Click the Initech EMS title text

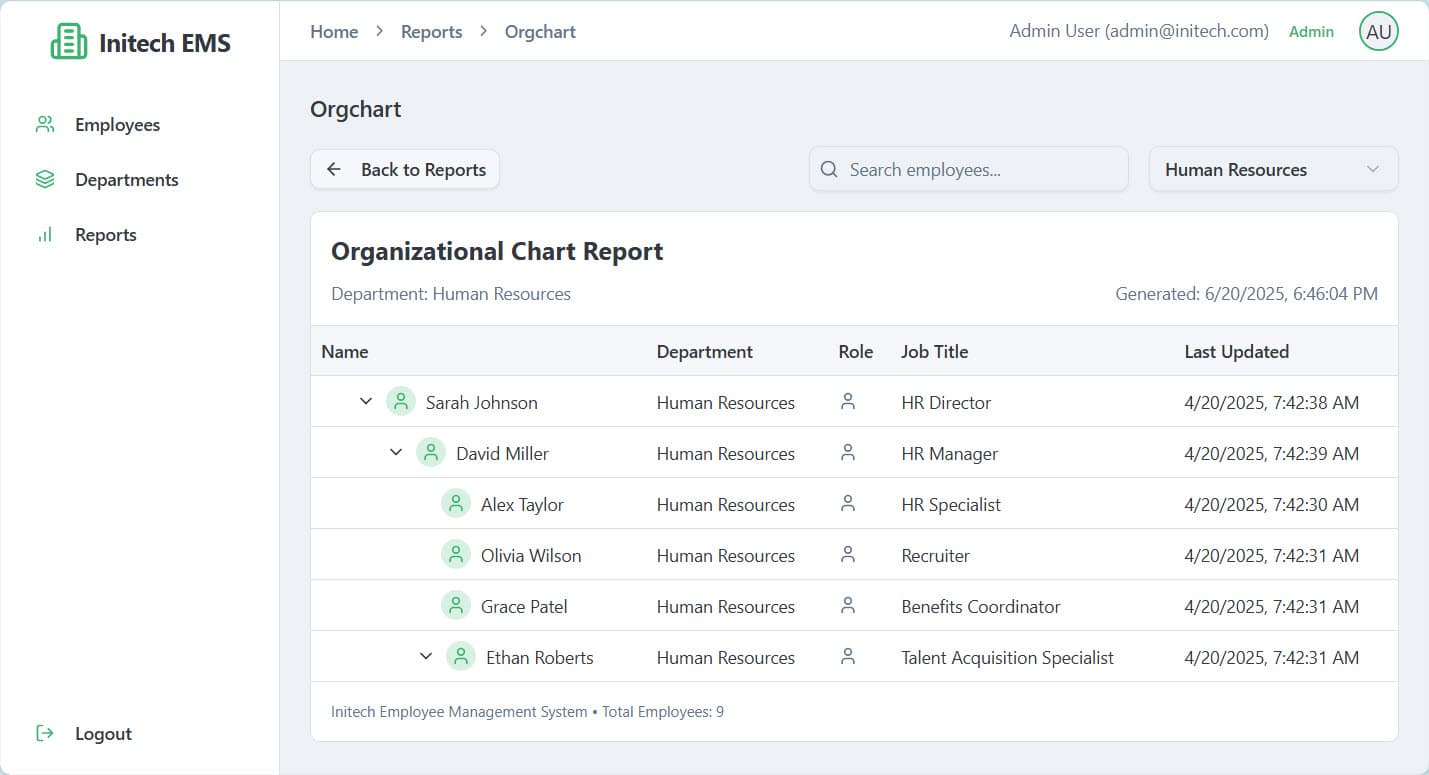click(165, 43)
